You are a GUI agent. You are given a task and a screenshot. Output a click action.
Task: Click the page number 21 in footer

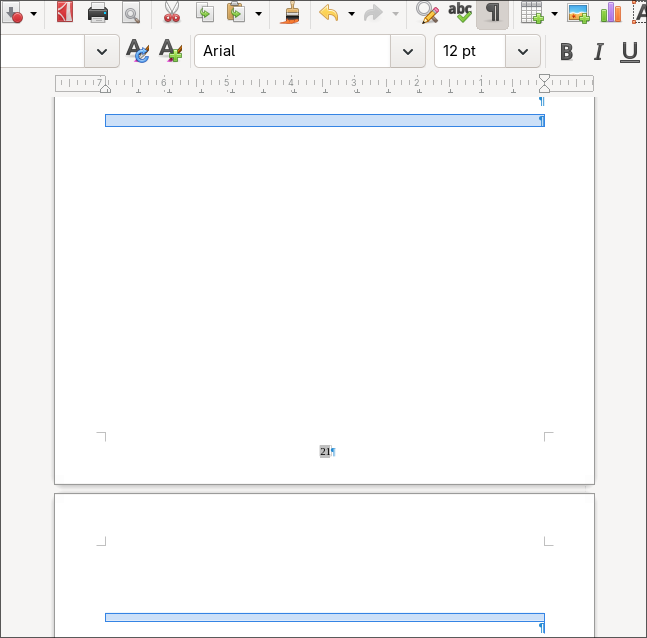click(325, 452)
